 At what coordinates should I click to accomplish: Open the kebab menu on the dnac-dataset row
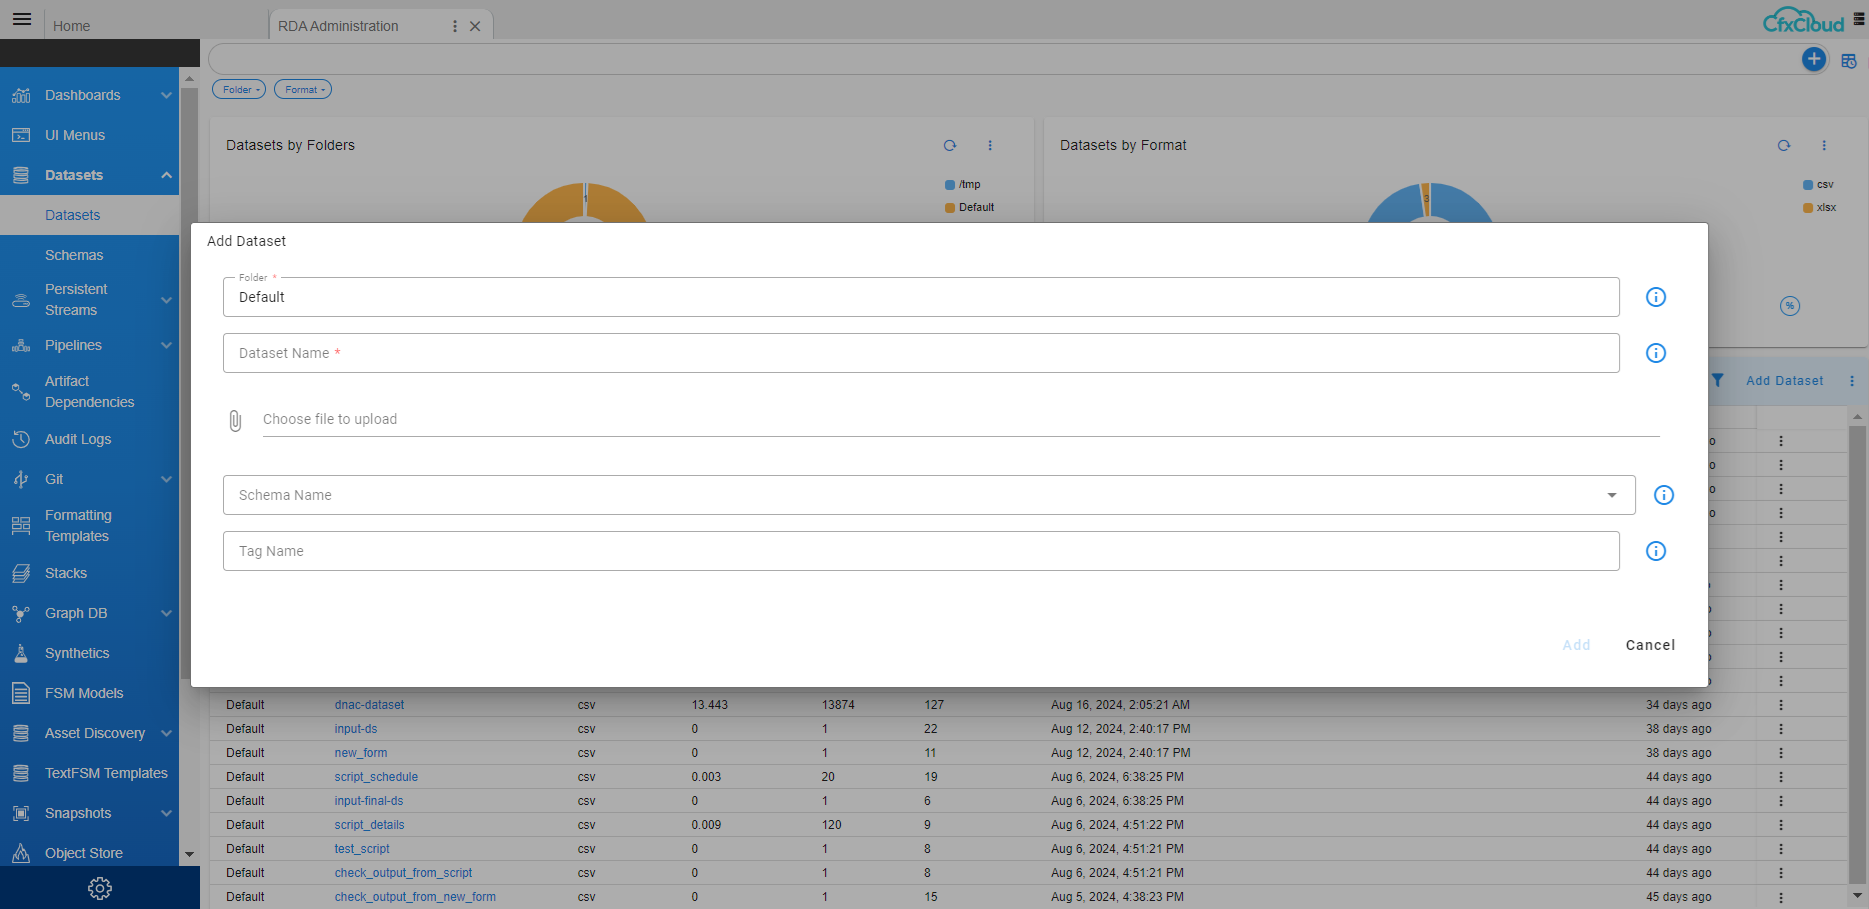[x=1780, y=704]
